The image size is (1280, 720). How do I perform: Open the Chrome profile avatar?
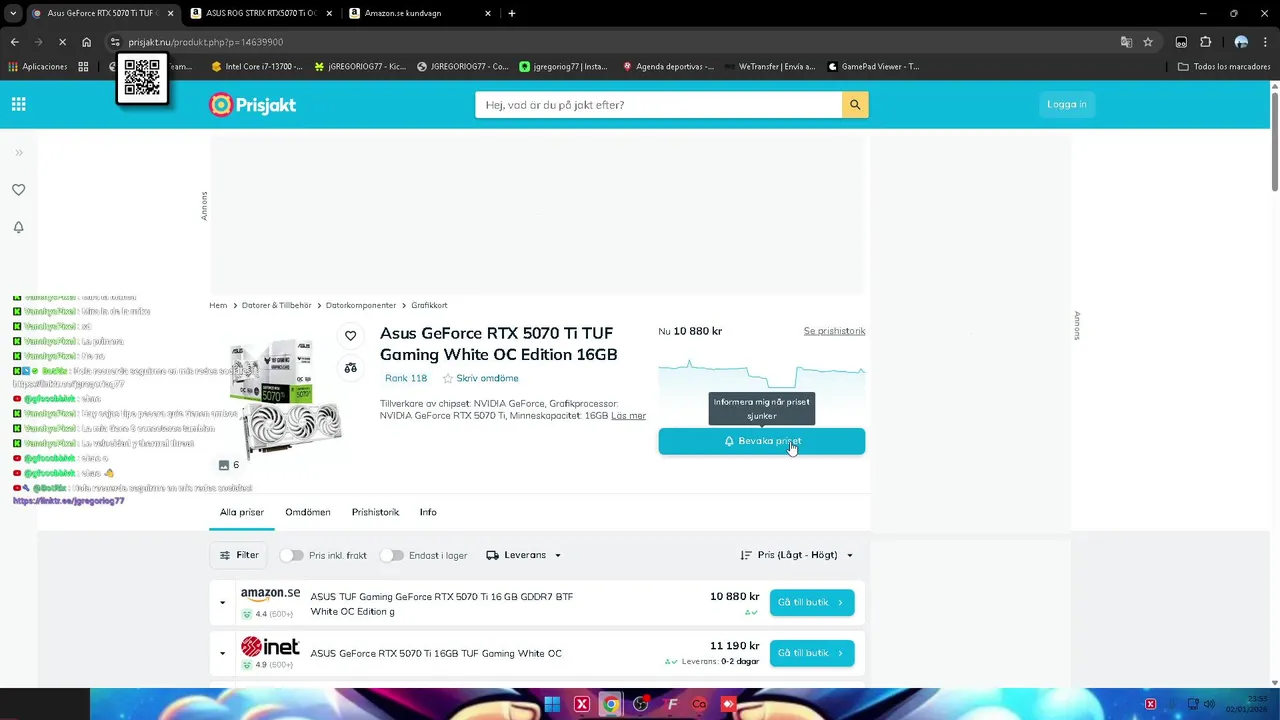pyautogui.click(x=1241, y=42)
